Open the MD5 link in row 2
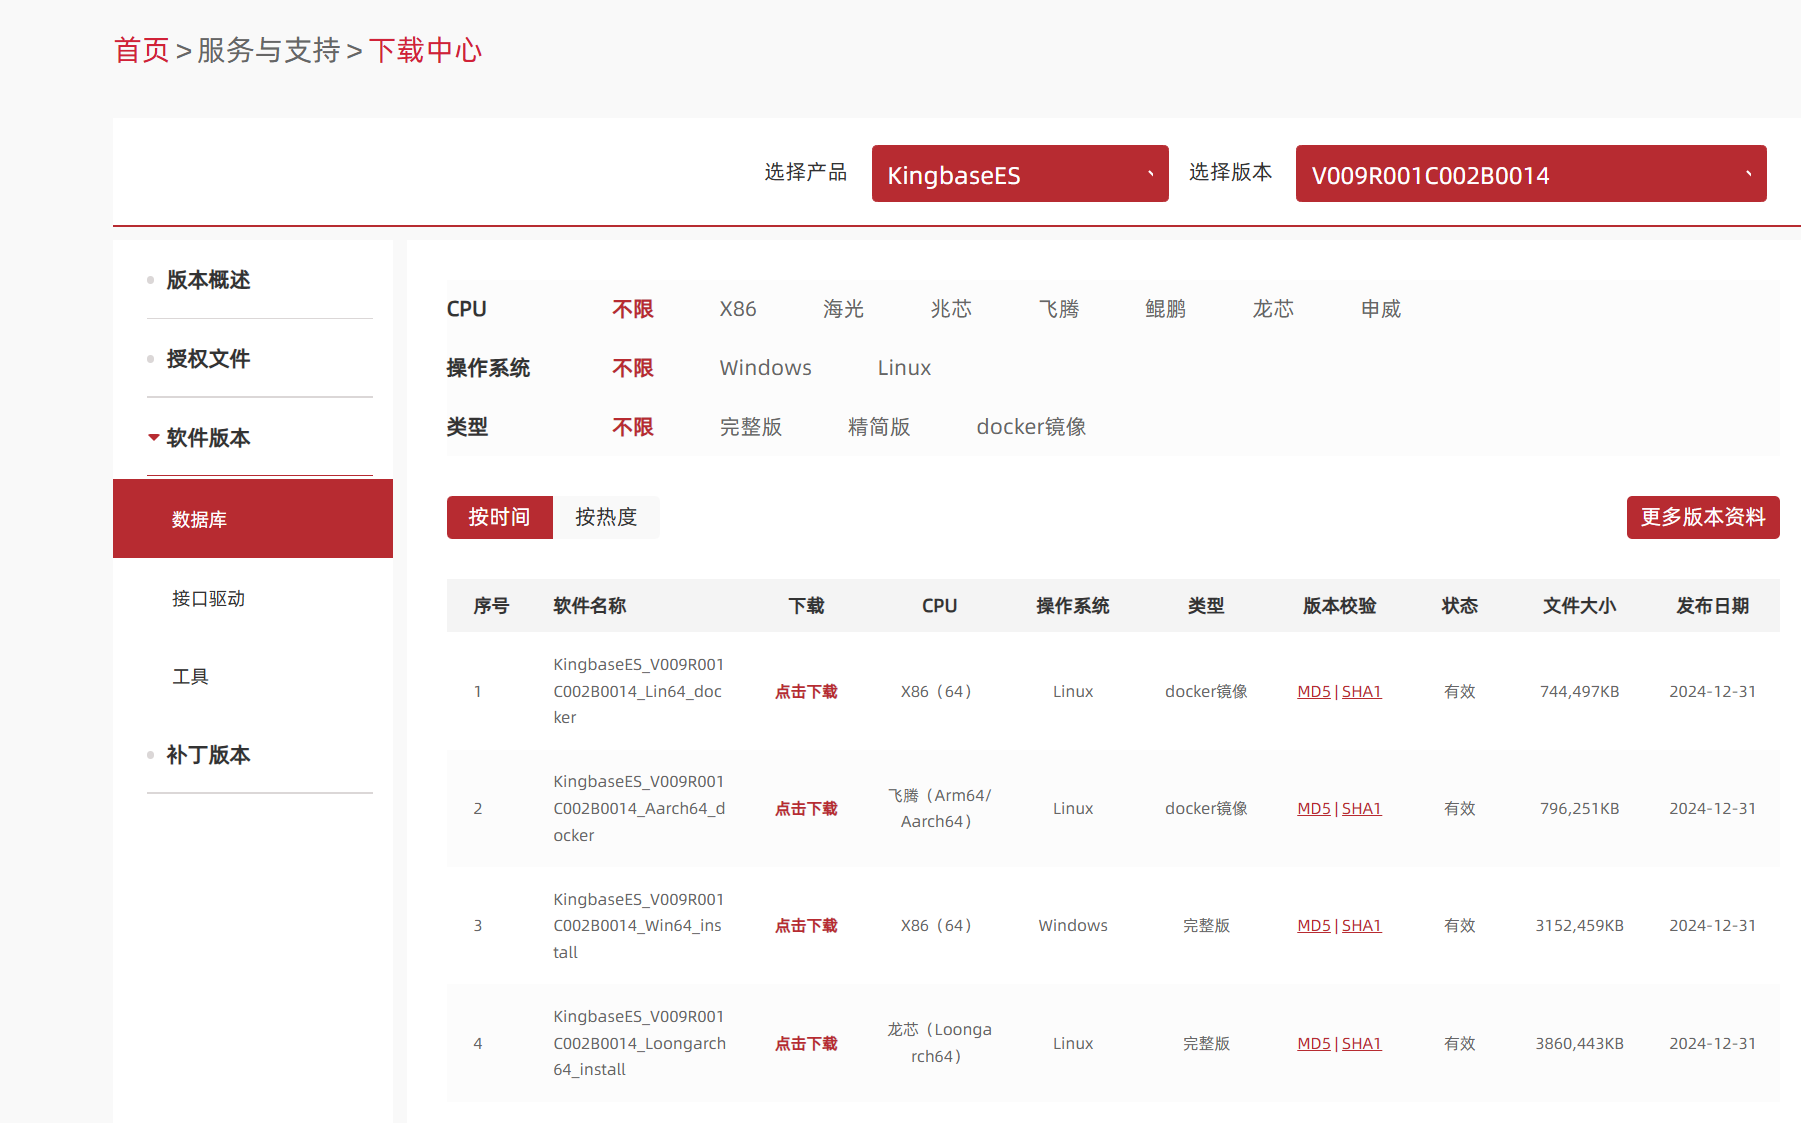Viewport: 1801px width, 1123px height. (x=1314, y=809)
